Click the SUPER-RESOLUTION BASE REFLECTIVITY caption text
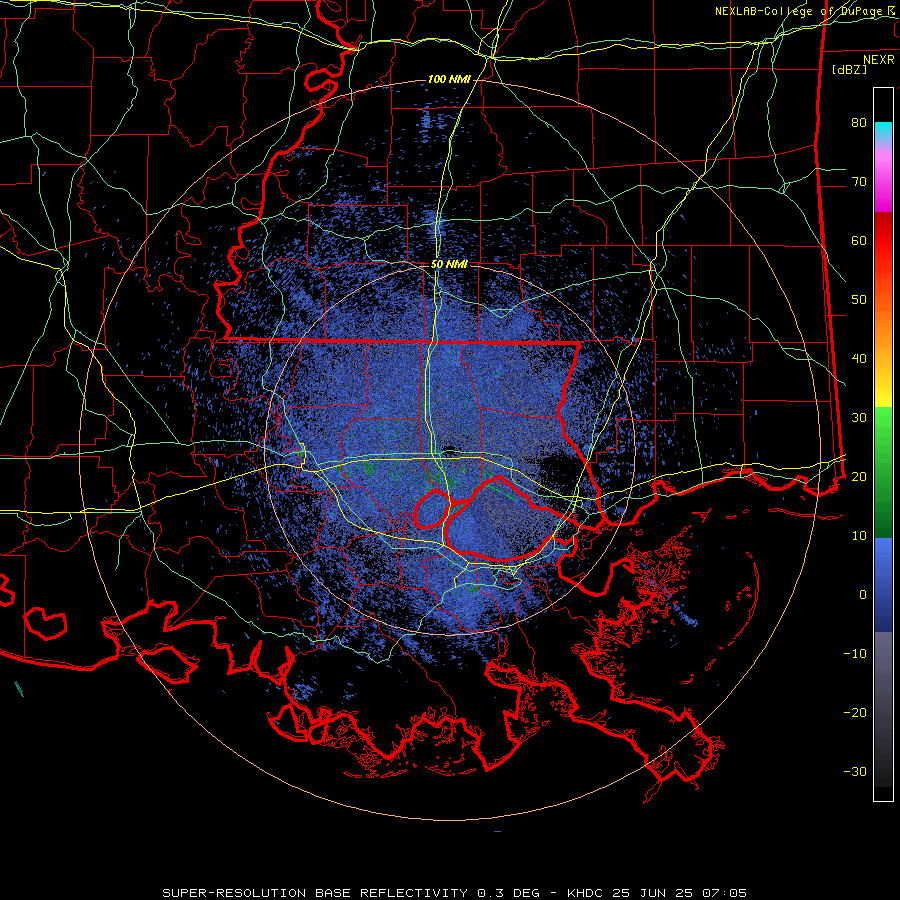Screen dimensions: 900x900 pos(317,893)
